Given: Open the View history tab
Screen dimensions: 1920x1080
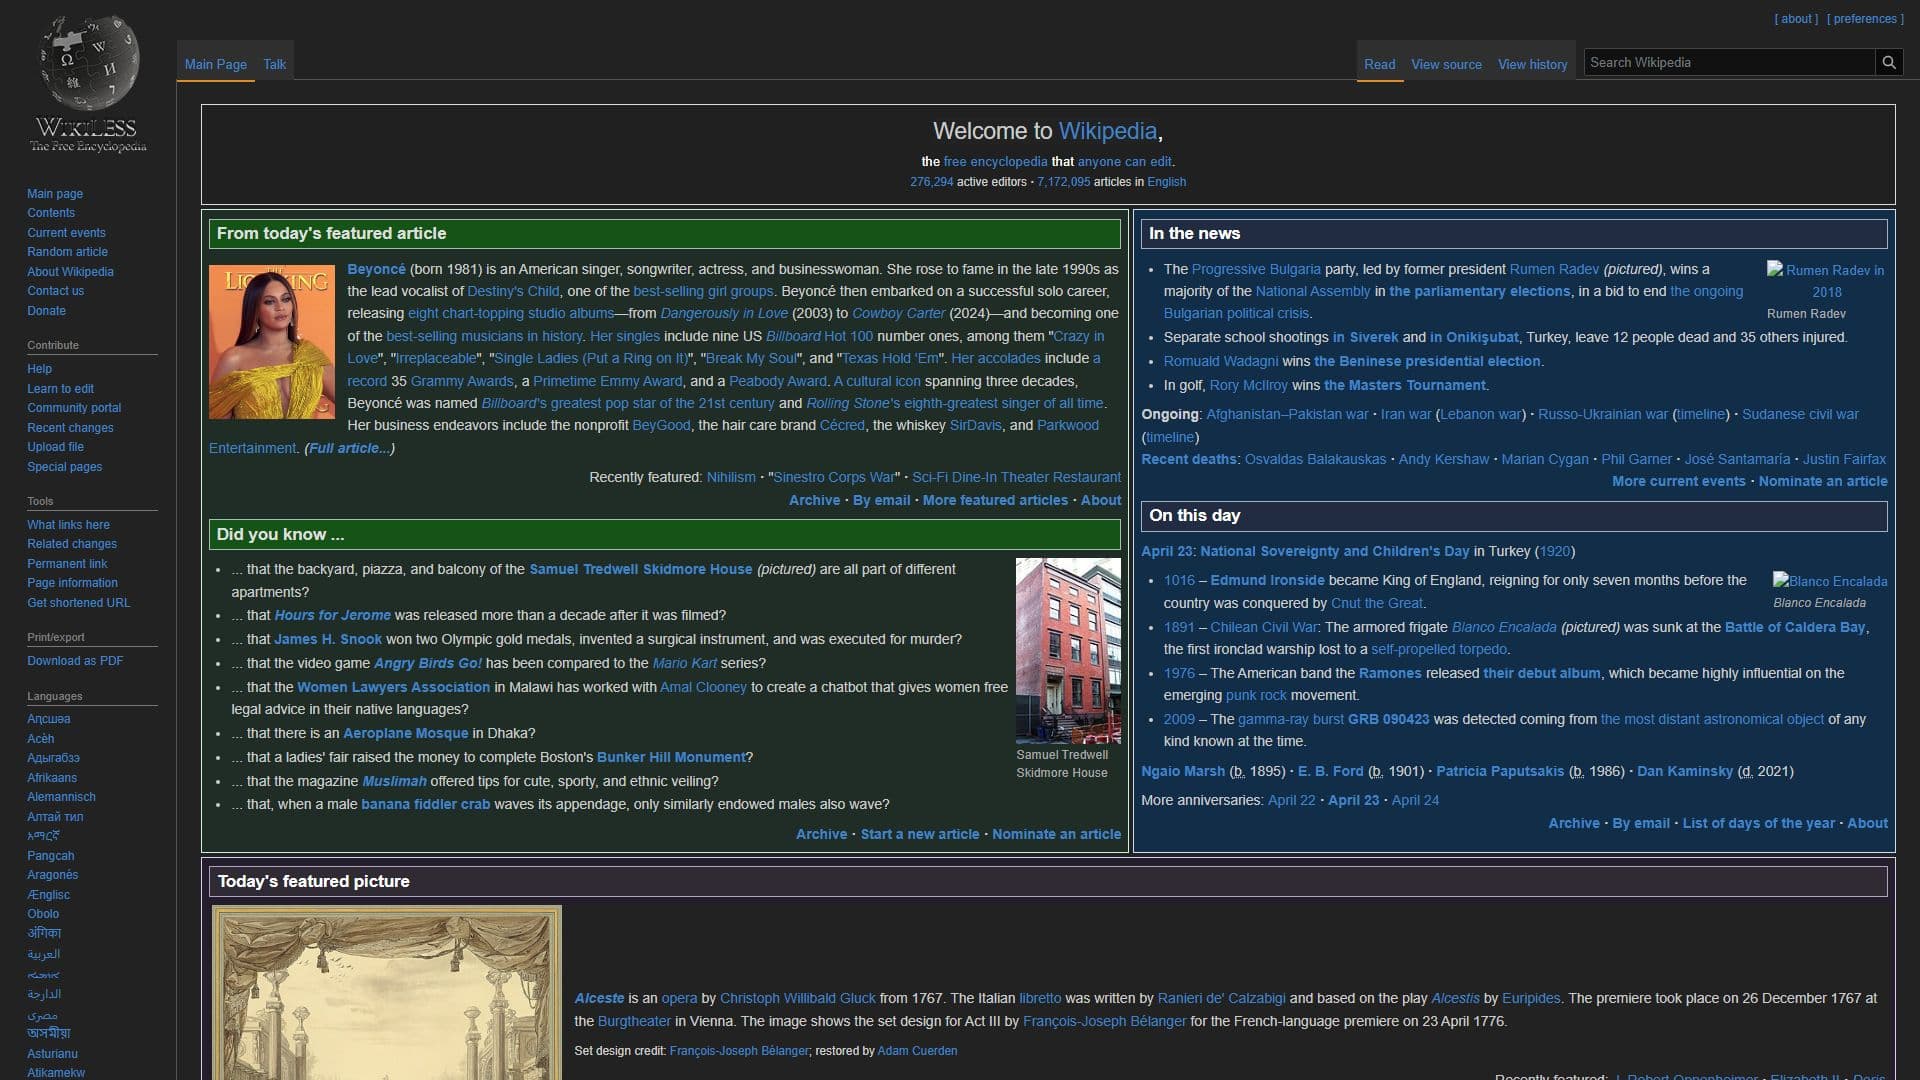Looking at the screenshot, I should pos(1533,64).
